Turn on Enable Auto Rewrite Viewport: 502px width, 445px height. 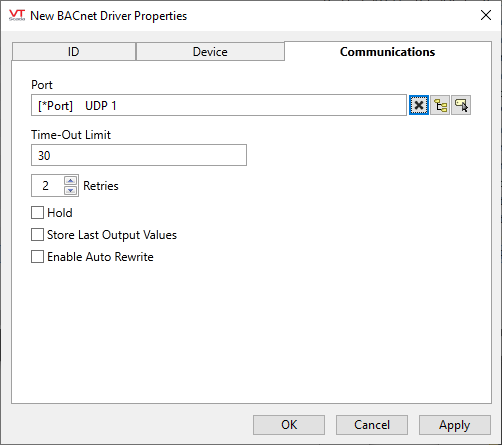click(x=37, y=257)
